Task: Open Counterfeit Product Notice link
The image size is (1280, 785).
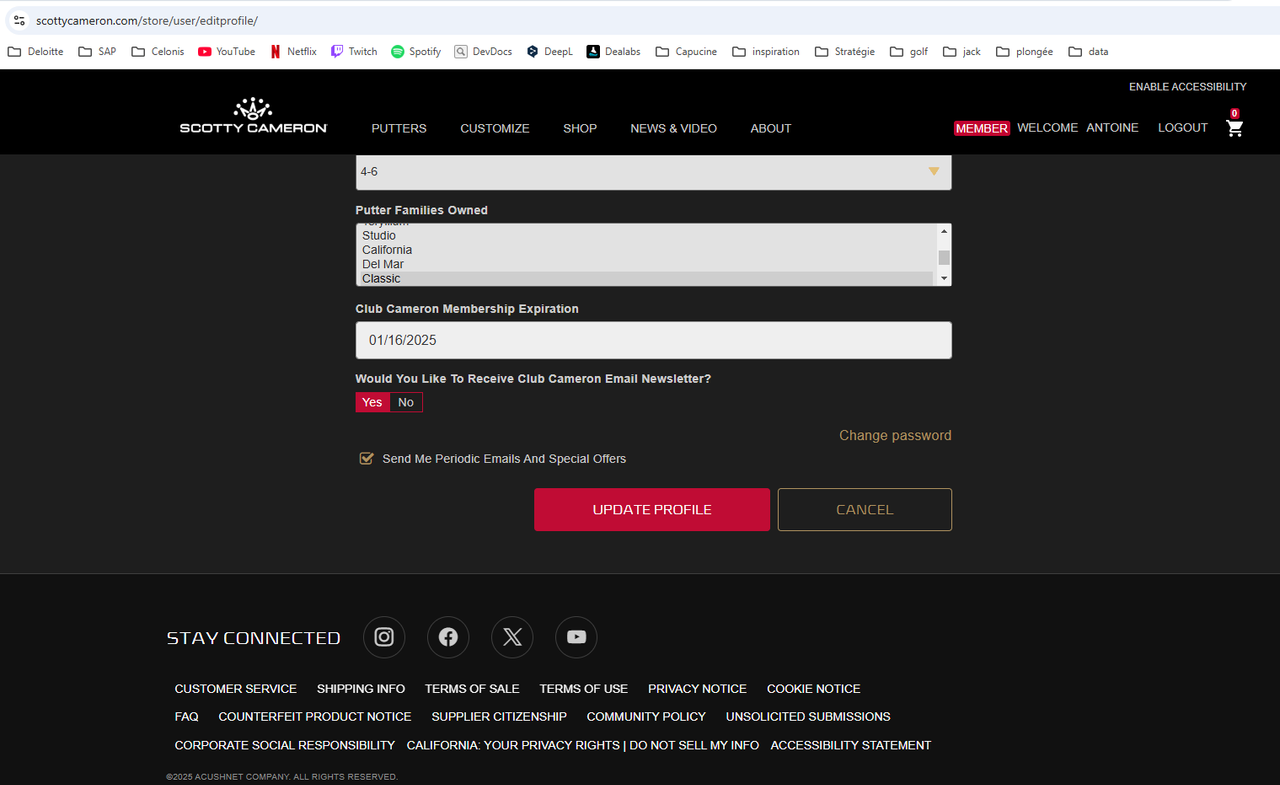Action: (315, 717)
